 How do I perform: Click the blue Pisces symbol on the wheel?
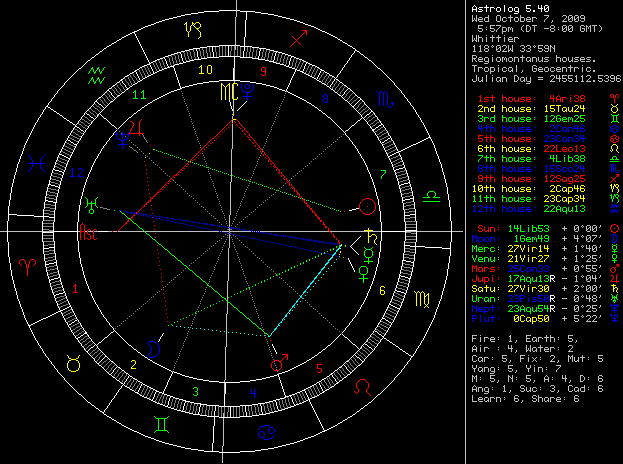coord(37,160)
